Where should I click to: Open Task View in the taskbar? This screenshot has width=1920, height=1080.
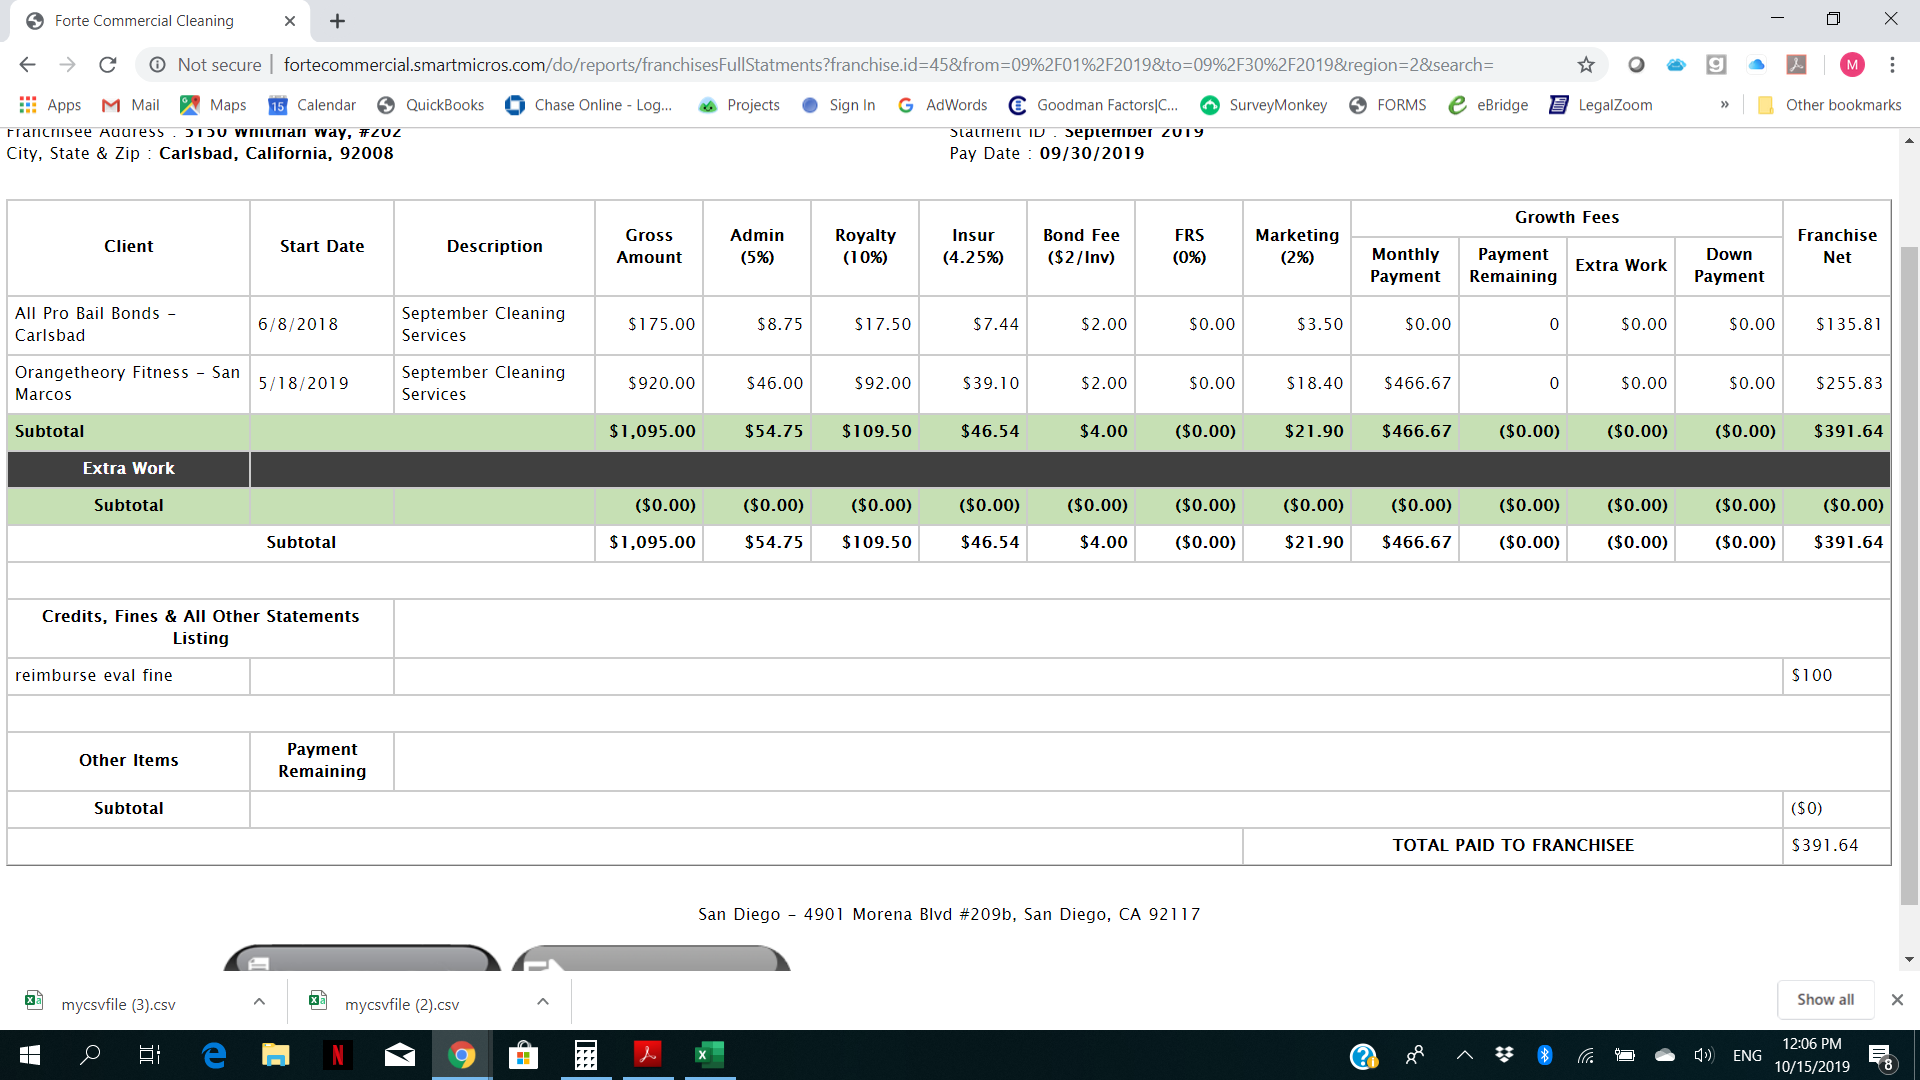(x=150, y=1055)
